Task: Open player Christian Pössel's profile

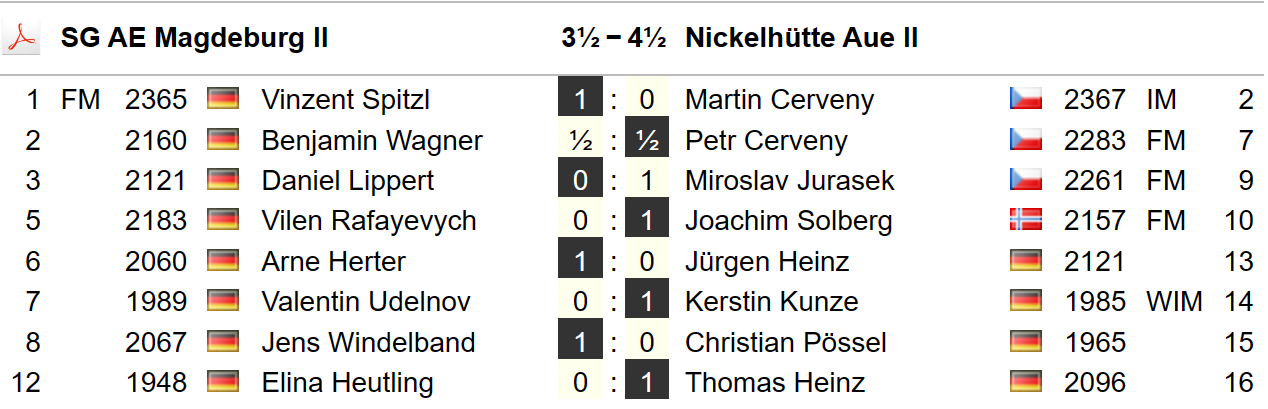Action: [785, 342]
